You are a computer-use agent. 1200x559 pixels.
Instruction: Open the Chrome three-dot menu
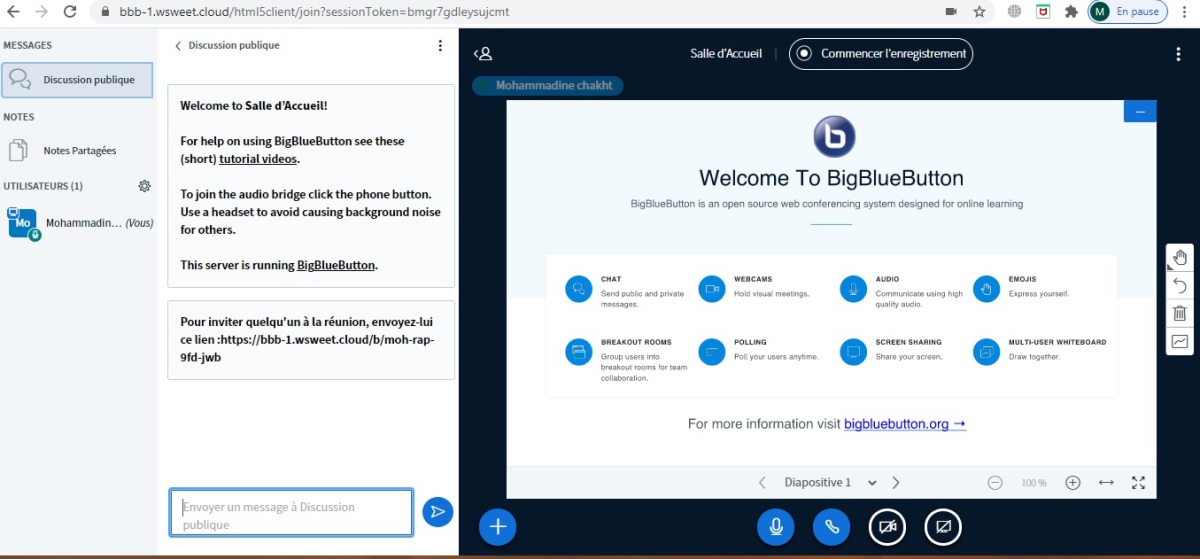1184,12
